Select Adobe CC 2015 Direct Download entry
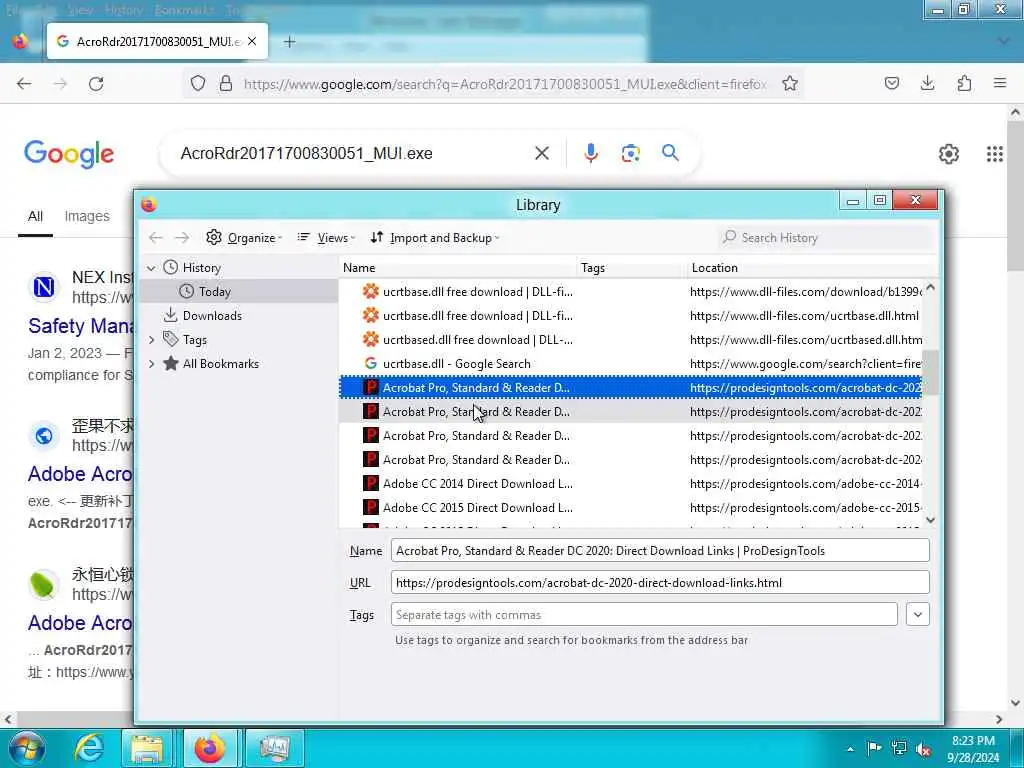This screenshot has width=1024, height=768. (x=630, y=508)
